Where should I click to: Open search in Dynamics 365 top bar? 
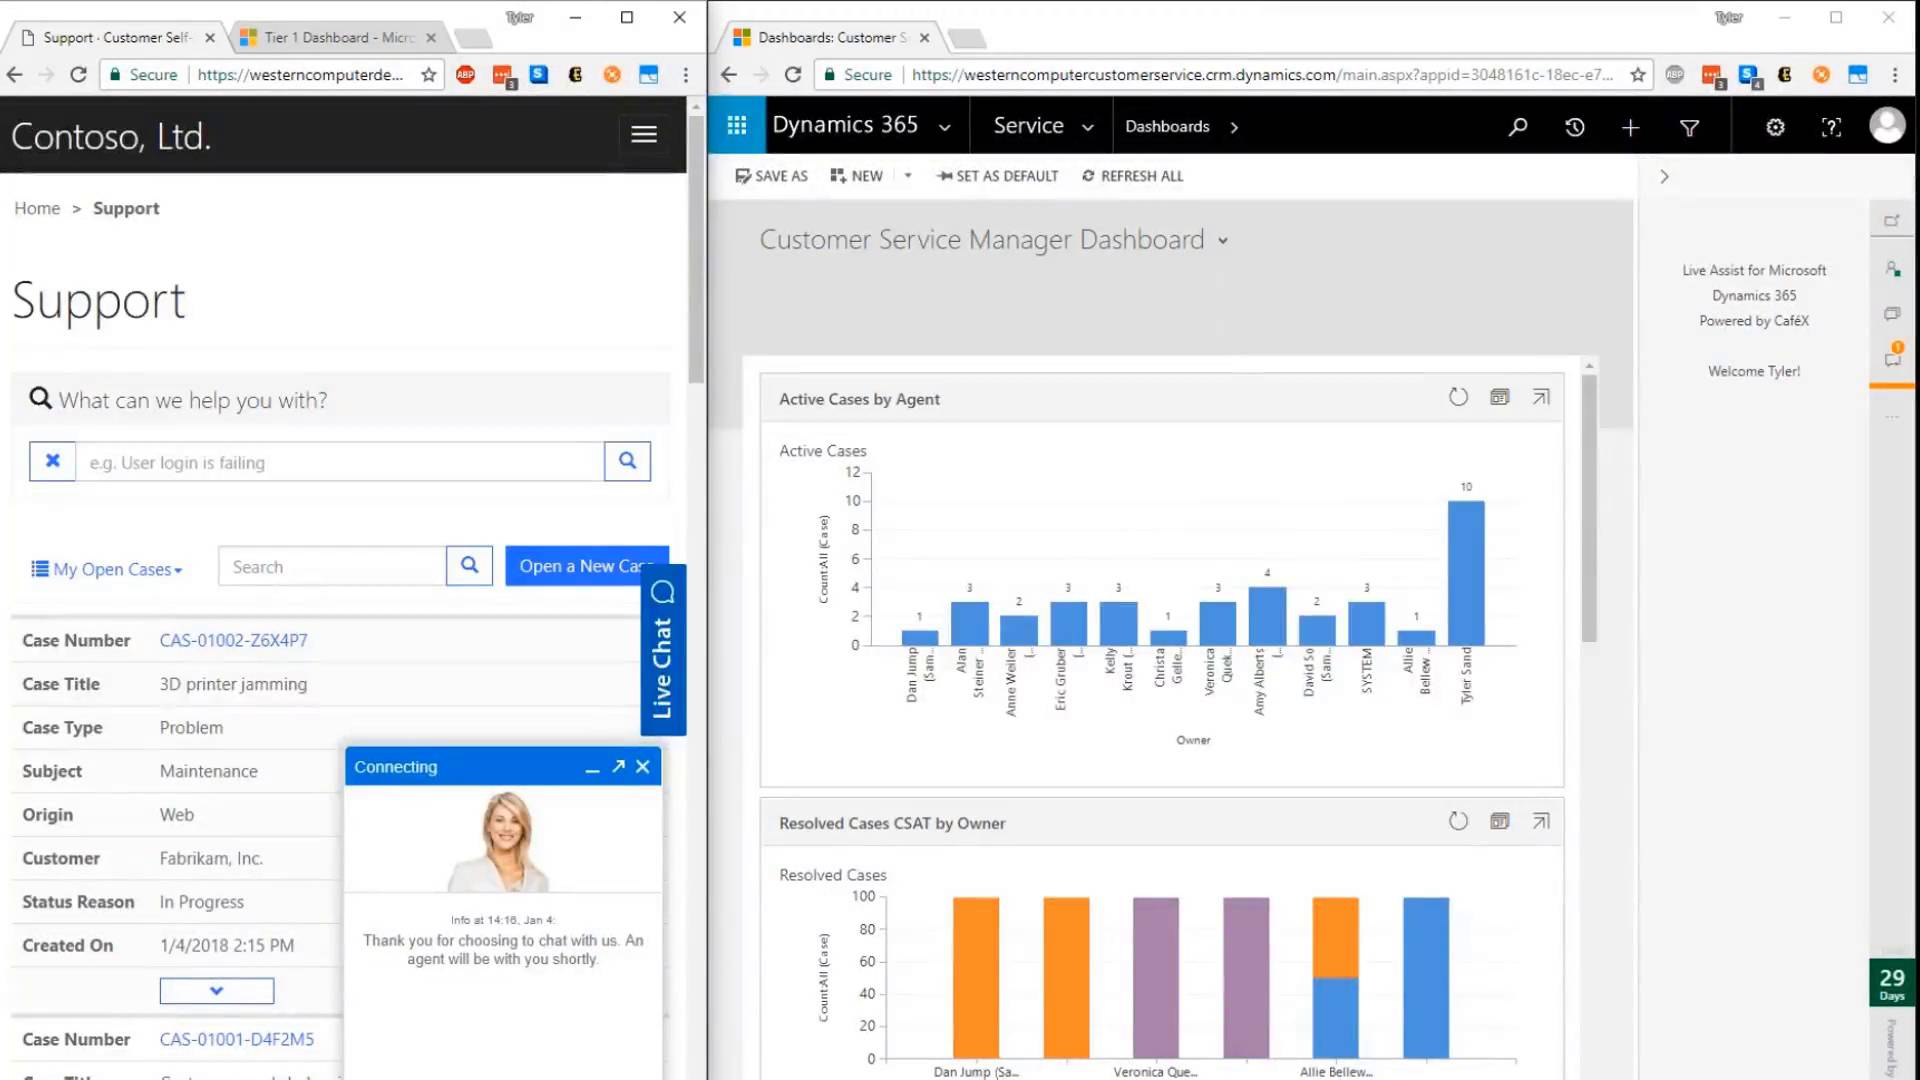click(x=1518, y=127)
